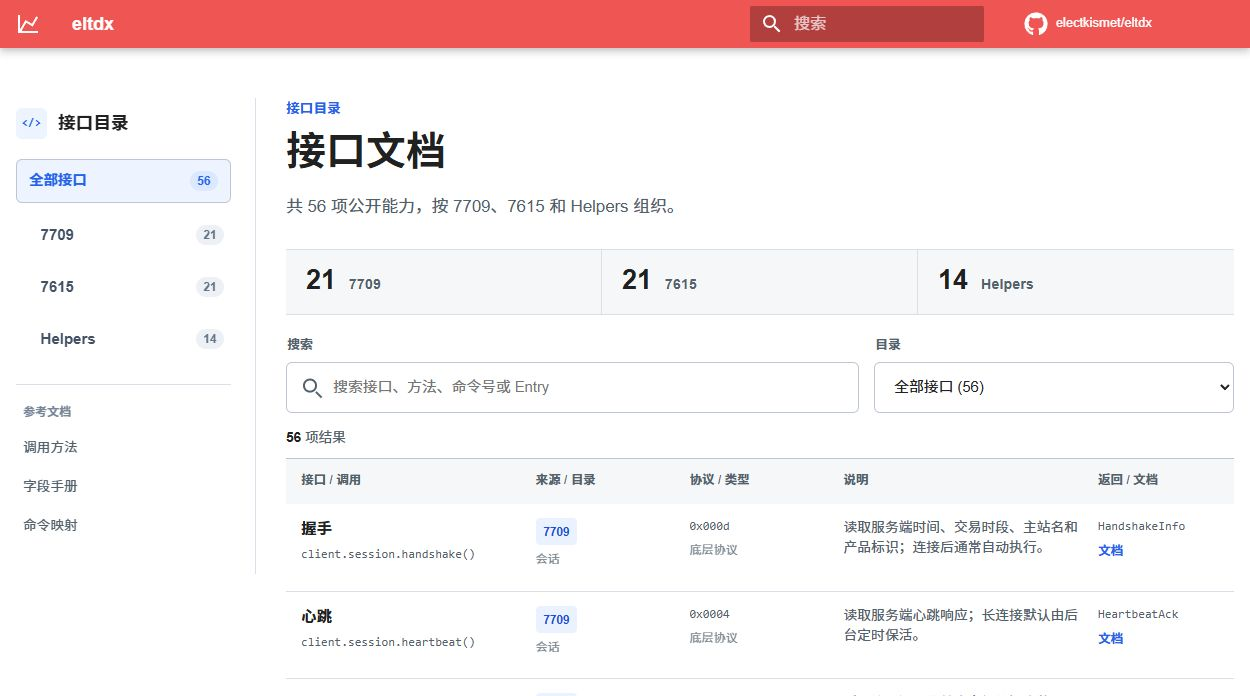Open the 文档 link for HeartbeatAck
The height and width of the screenshot is (696, 1250).
coord(1110,638)
